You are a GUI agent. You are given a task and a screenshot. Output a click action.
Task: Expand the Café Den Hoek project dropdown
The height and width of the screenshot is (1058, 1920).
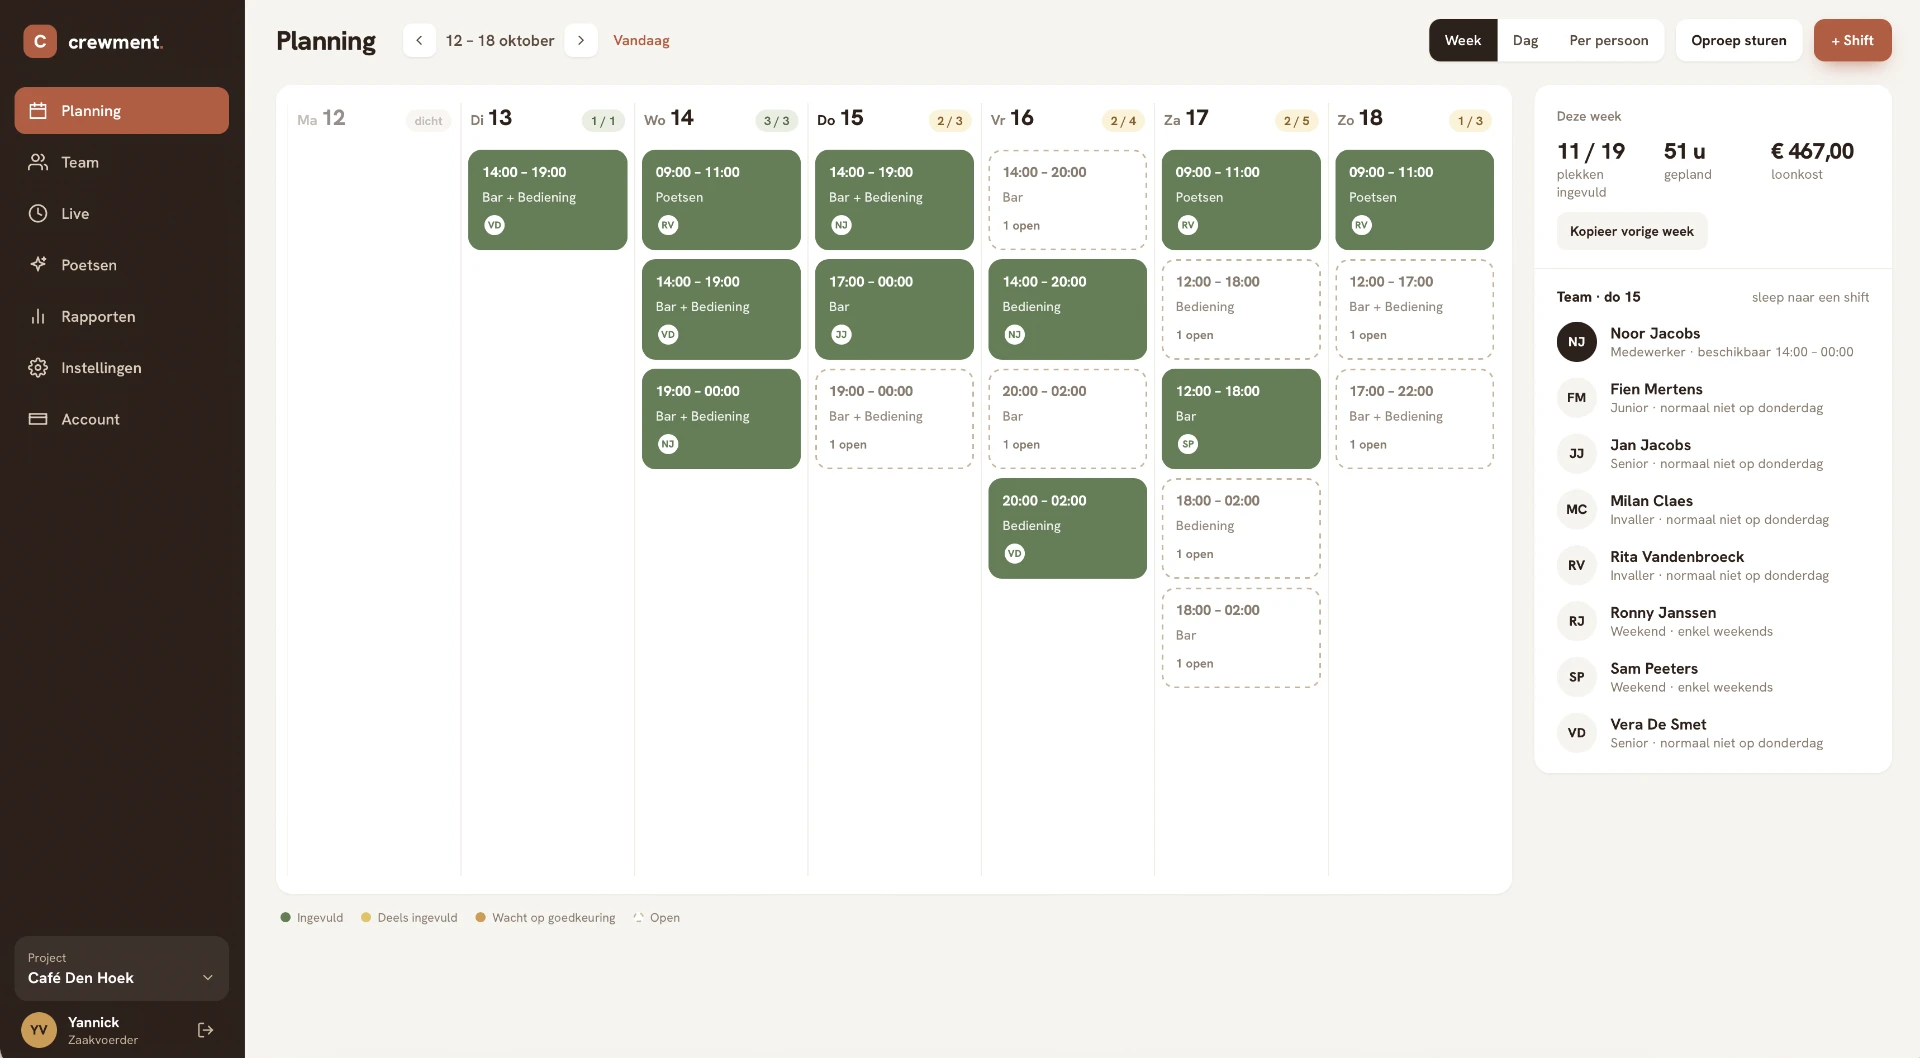coord(121,968)
